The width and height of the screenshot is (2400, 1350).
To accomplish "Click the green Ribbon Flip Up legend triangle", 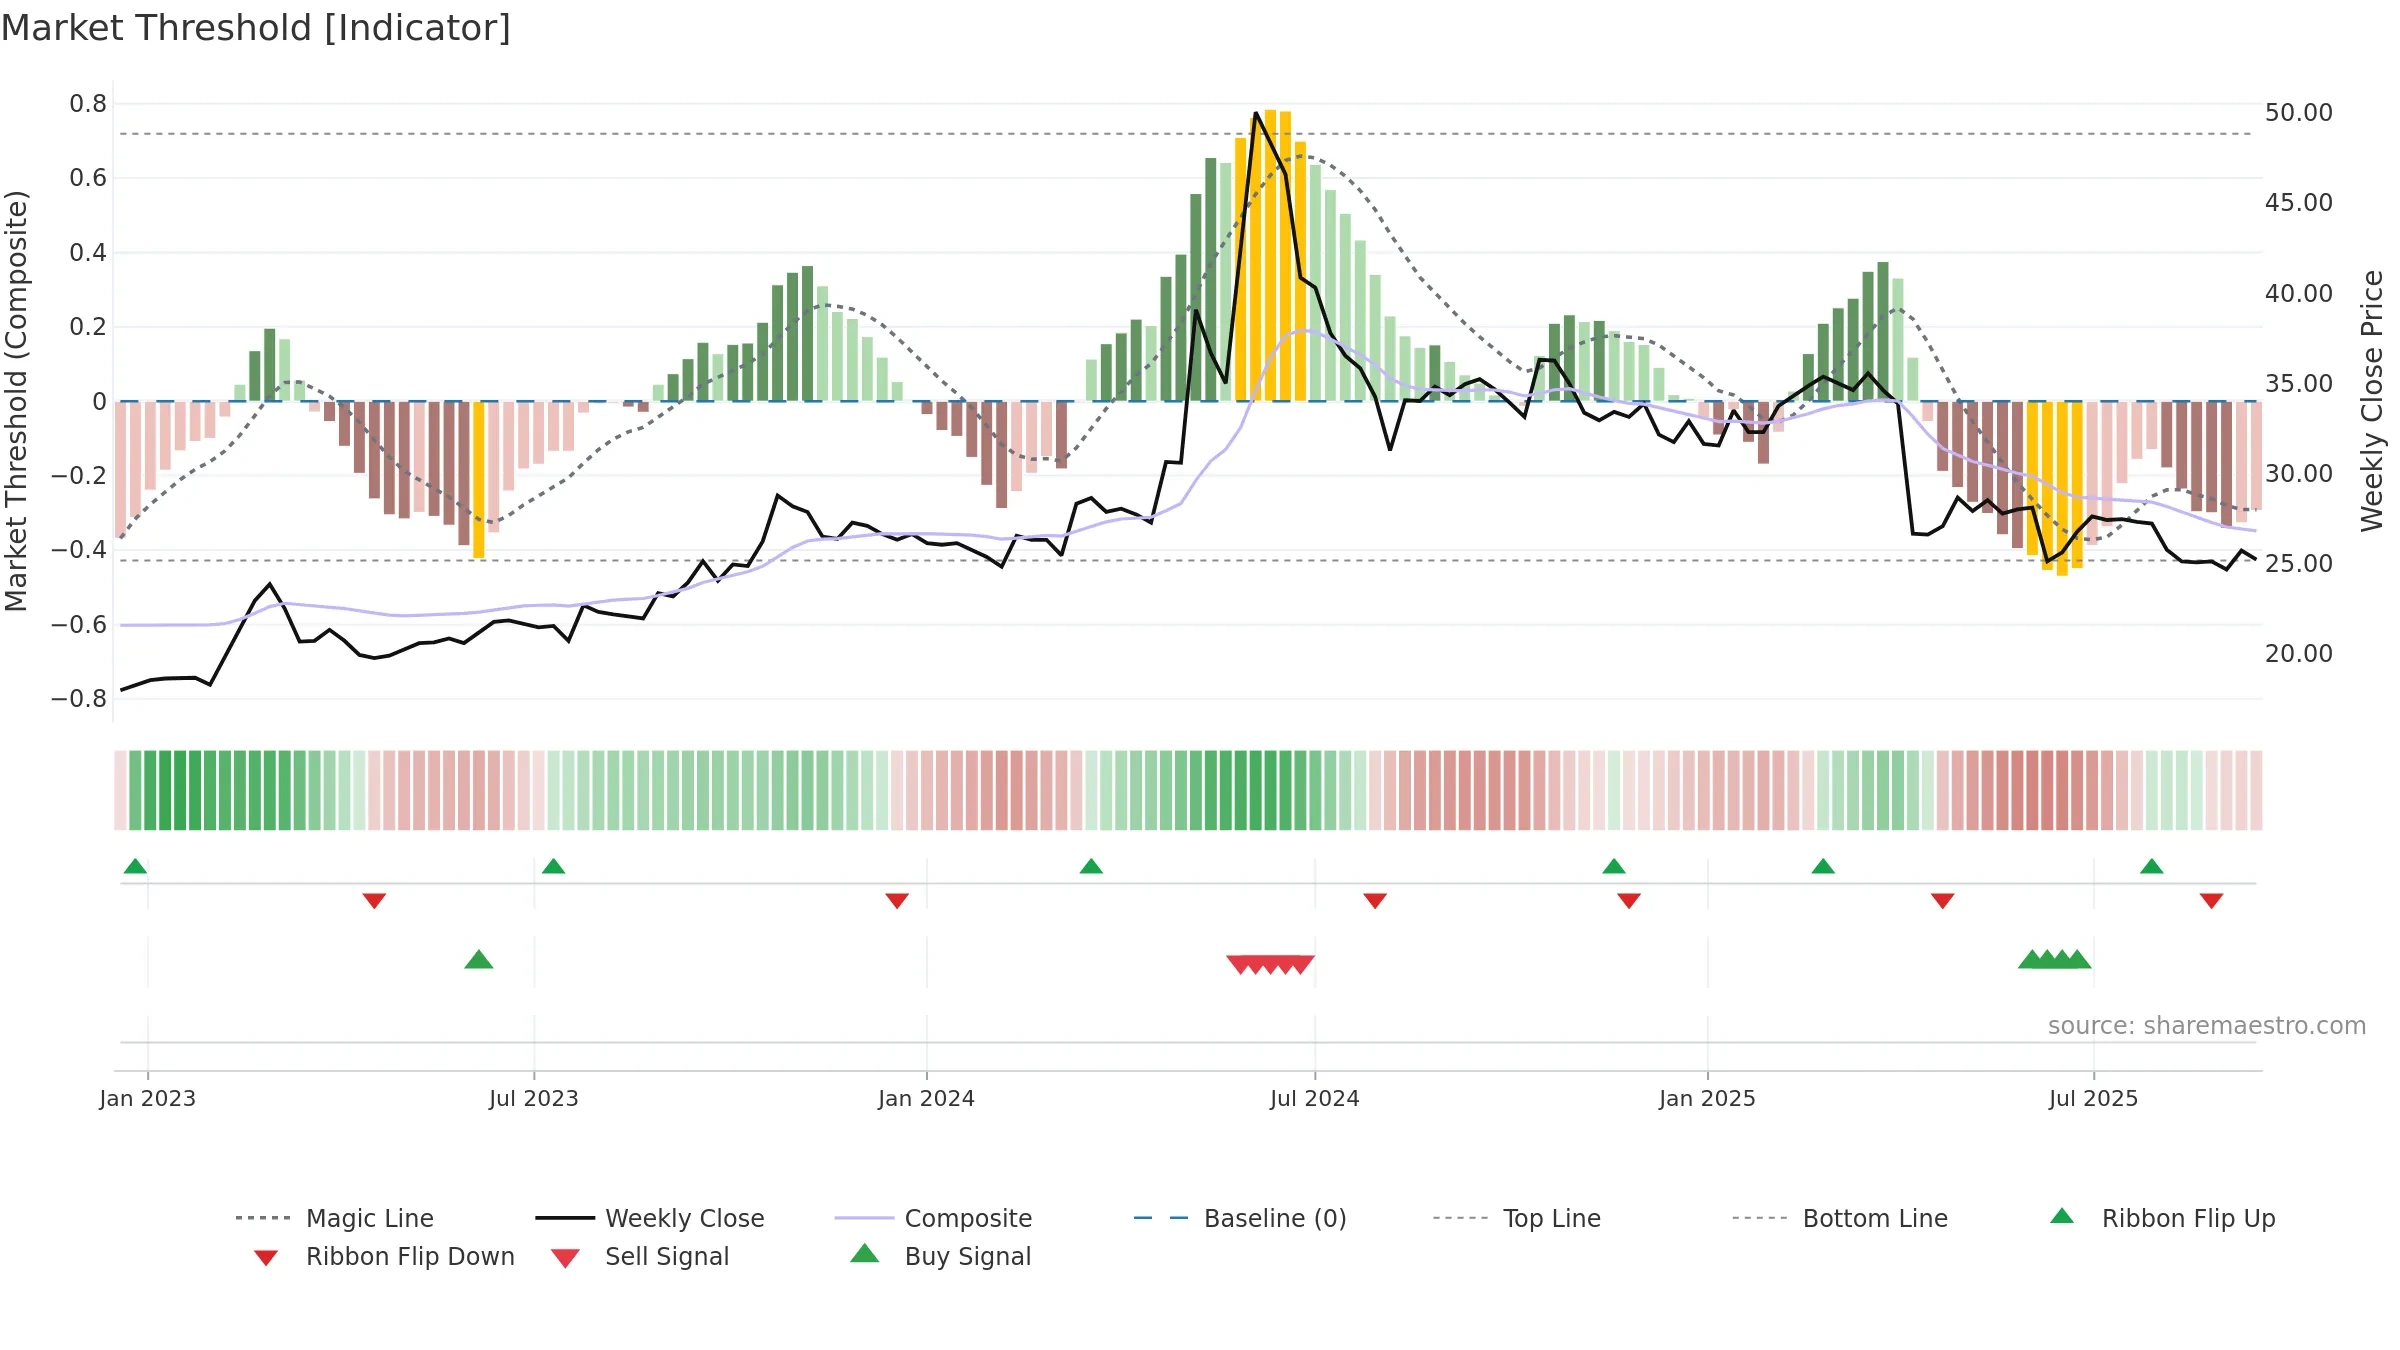I will (2062, 1216).
